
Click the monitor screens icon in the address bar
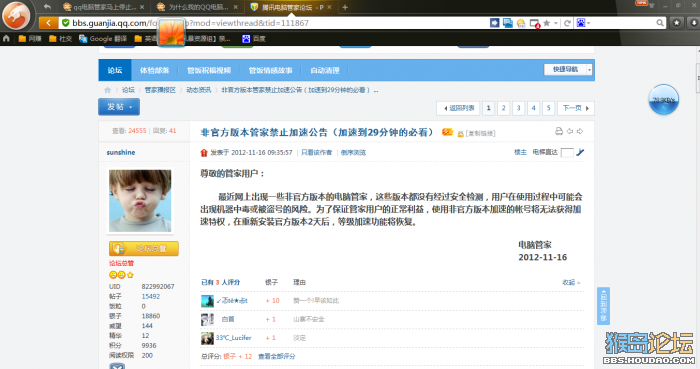tap(508, 23)
